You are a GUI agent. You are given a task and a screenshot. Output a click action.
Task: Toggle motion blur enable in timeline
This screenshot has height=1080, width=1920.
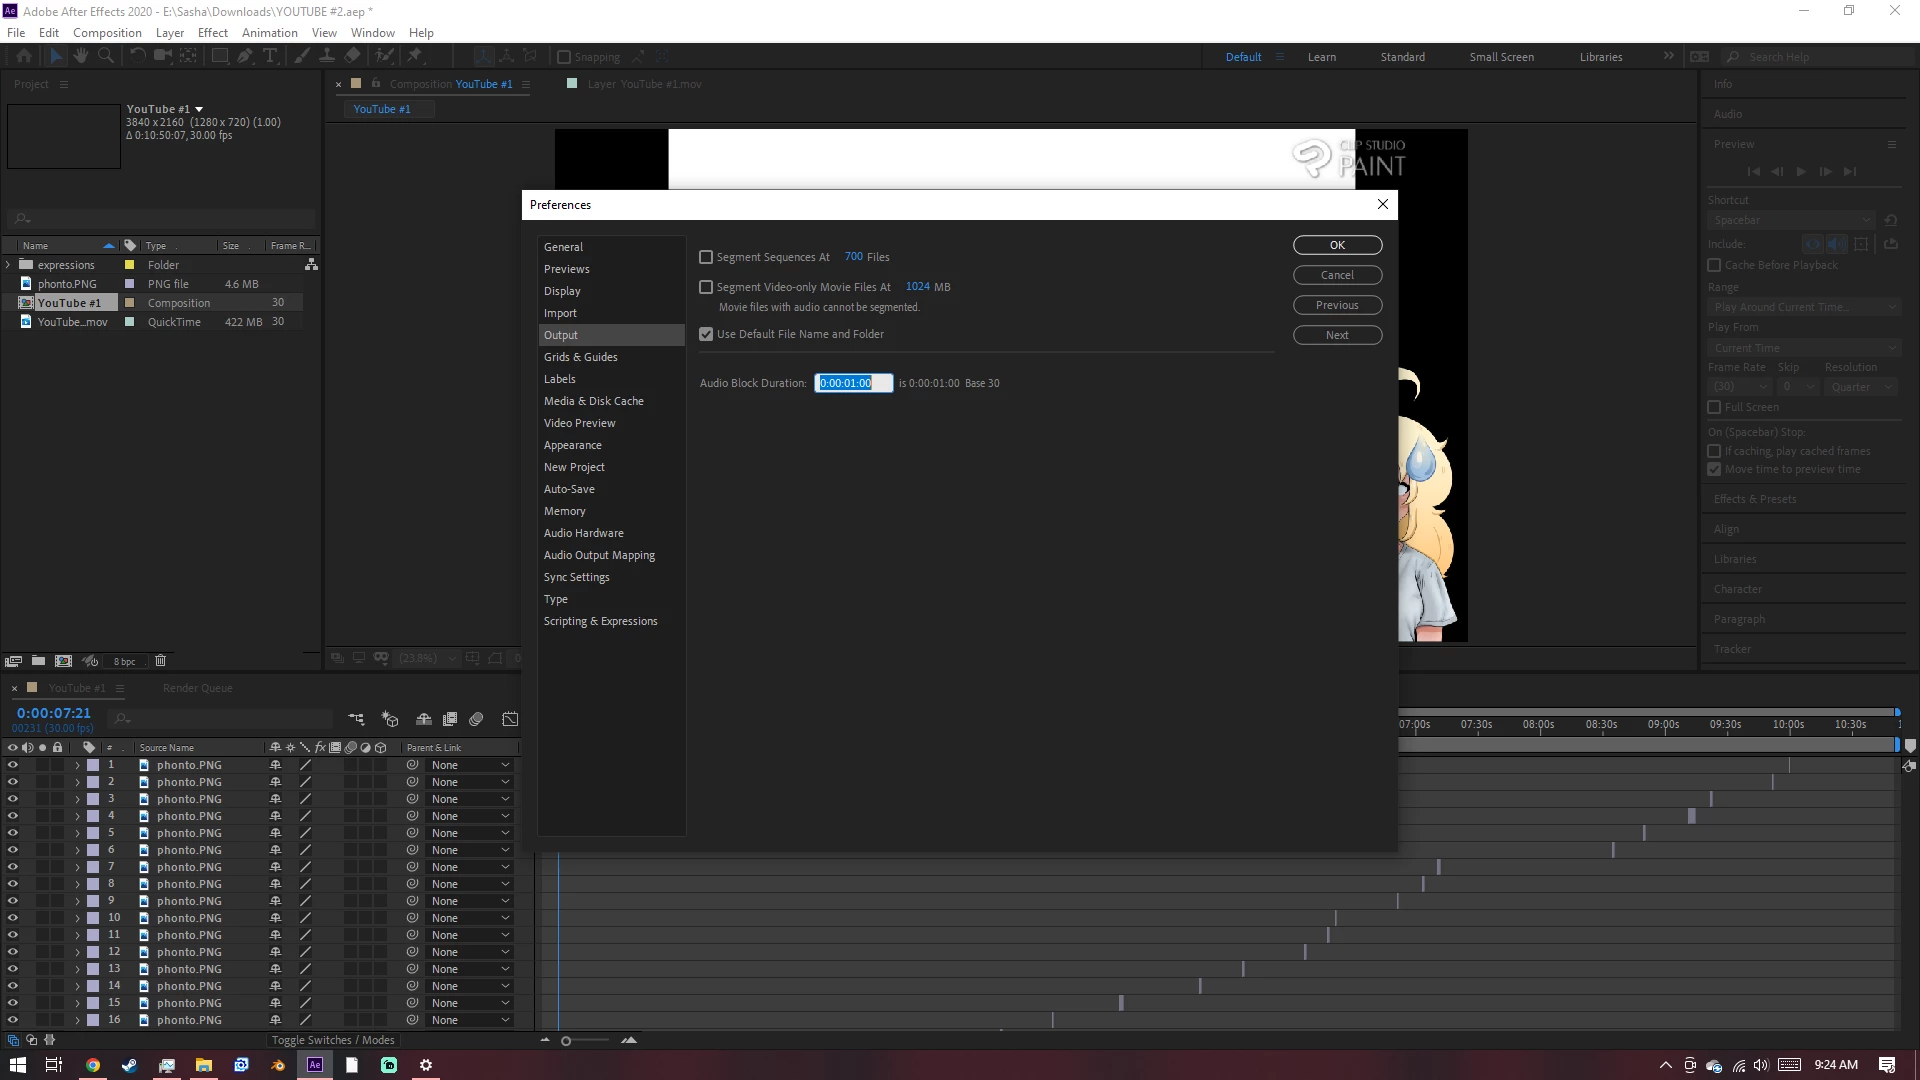(476, 719)
